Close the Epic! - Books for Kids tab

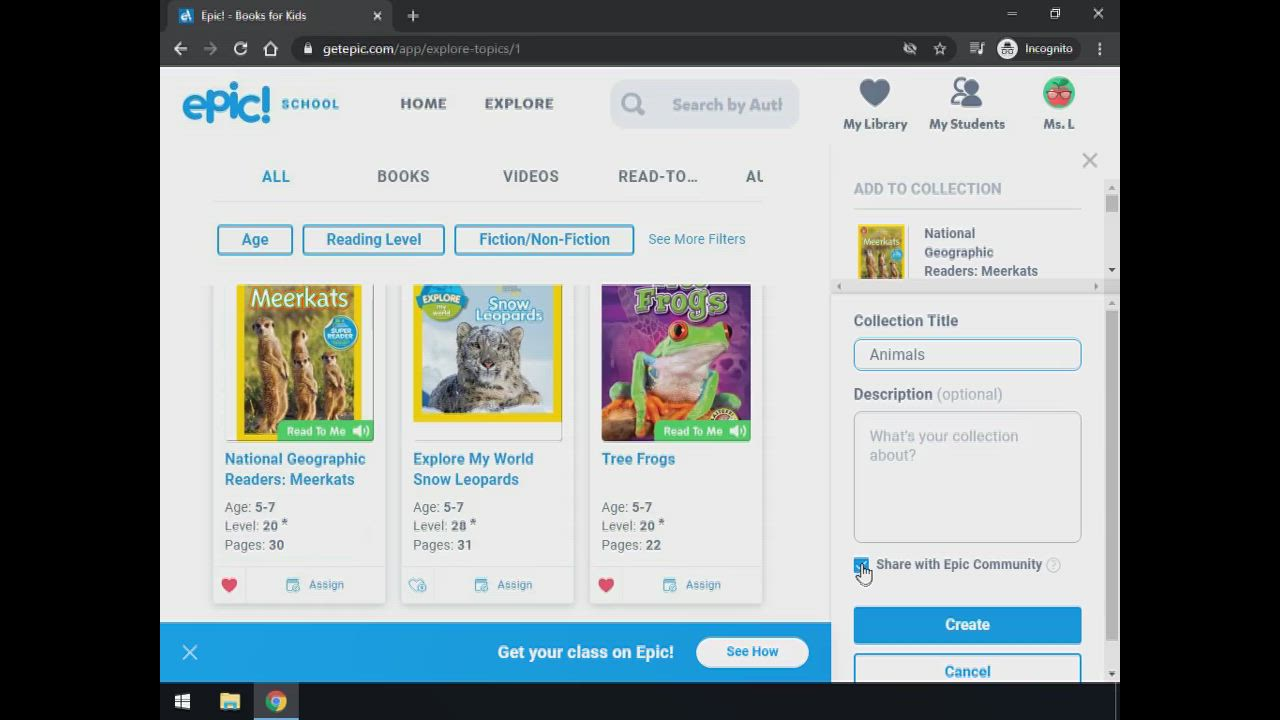pos(377,15)
